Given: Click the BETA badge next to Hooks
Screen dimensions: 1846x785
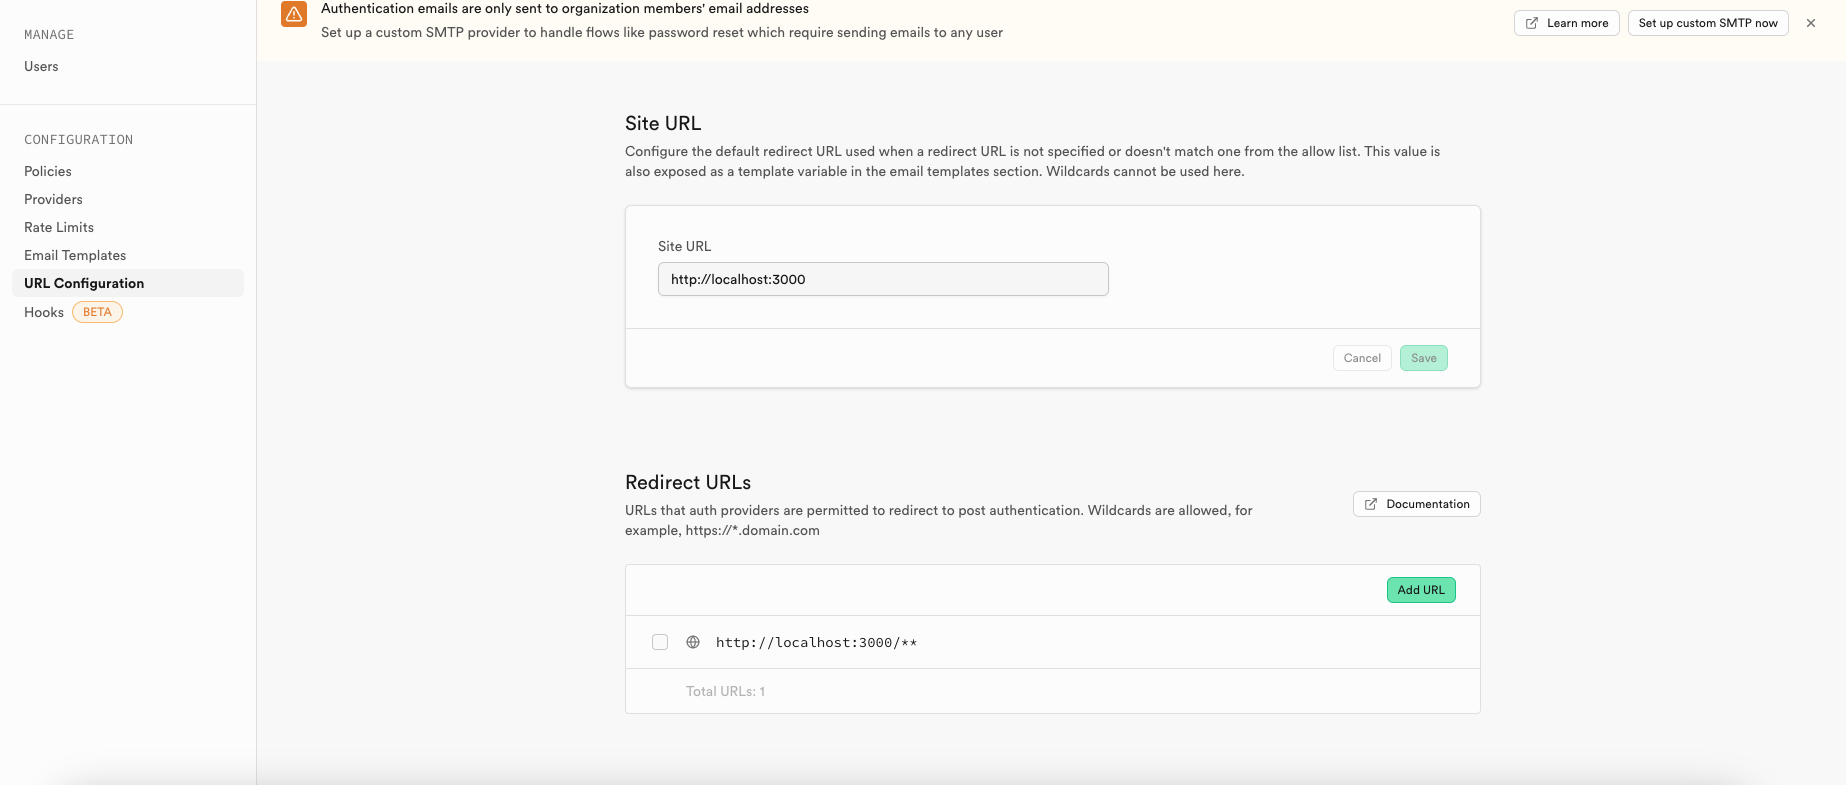Looking at the screenshot, I should click(x=97, y=312).
